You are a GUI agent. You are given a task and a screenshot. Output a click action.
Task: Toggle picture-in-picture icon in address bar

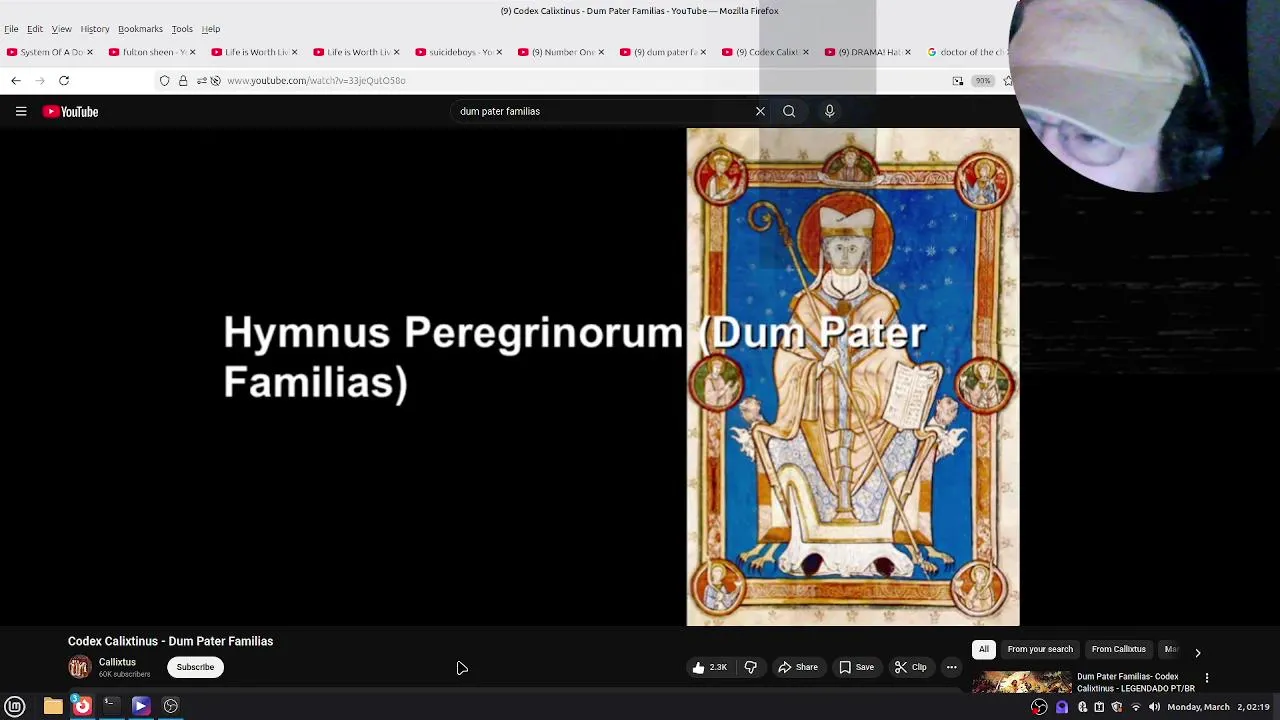[958, 80]
